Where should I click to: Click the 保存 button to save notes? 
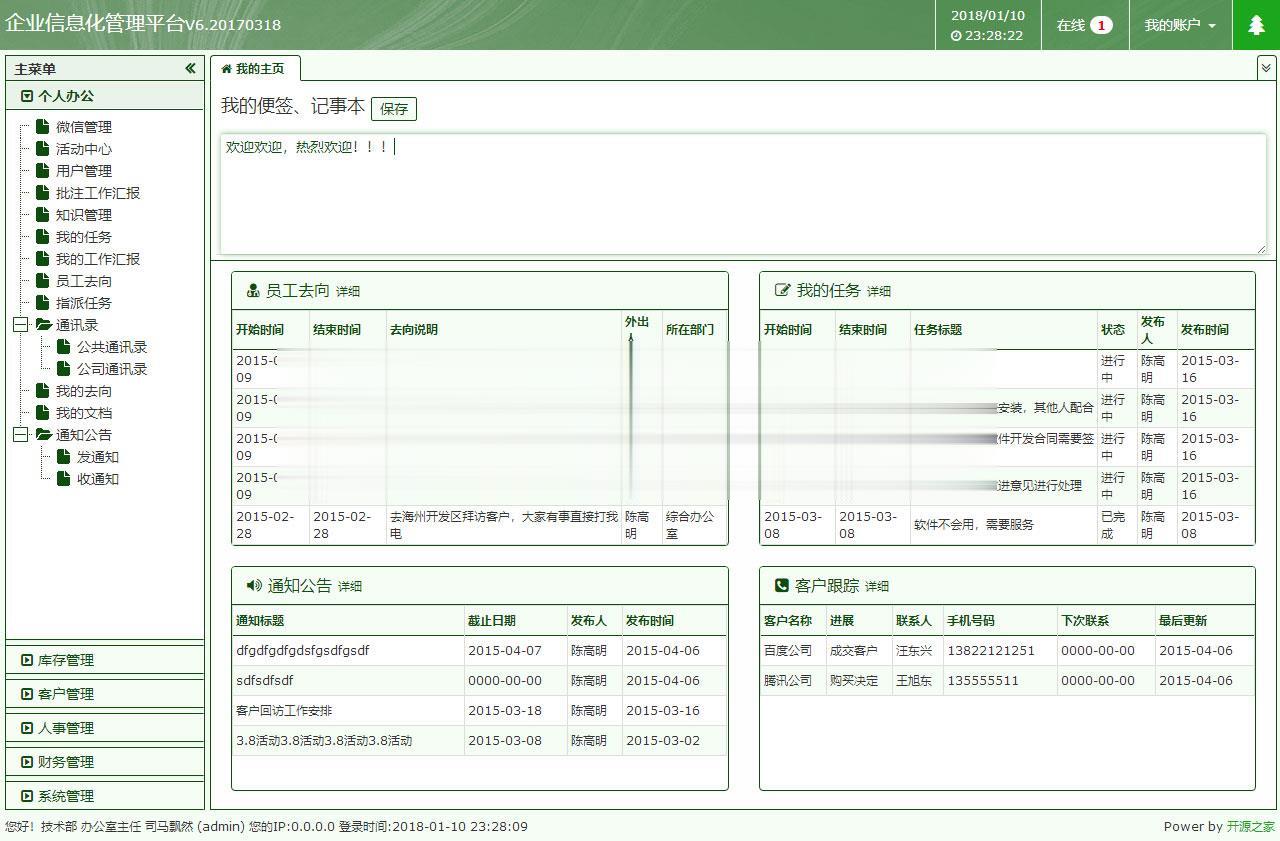coord(394,109)
